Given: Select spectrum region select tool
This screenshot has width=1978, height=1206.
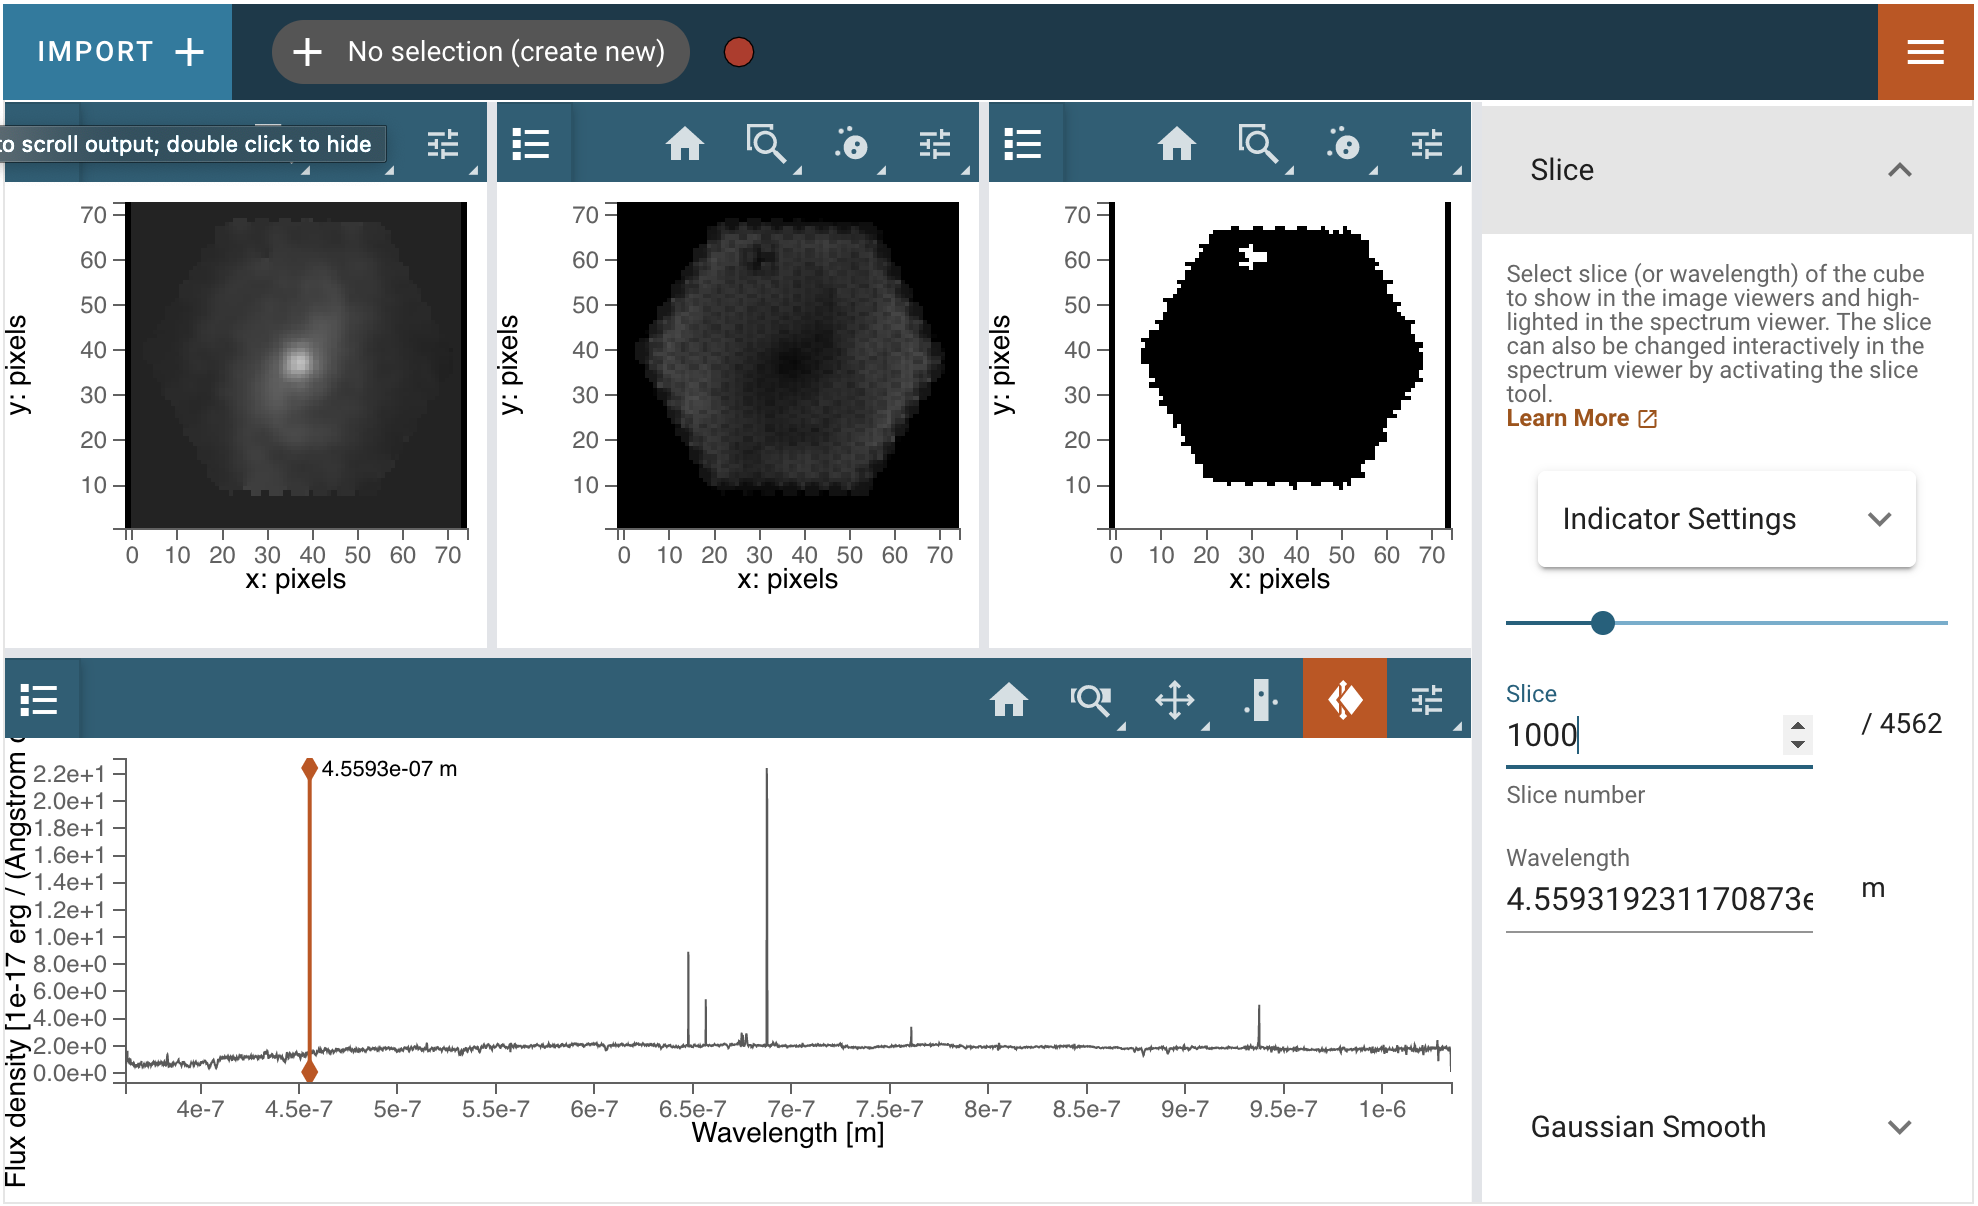Looking at the screenshot, I should pos(1260,700).
